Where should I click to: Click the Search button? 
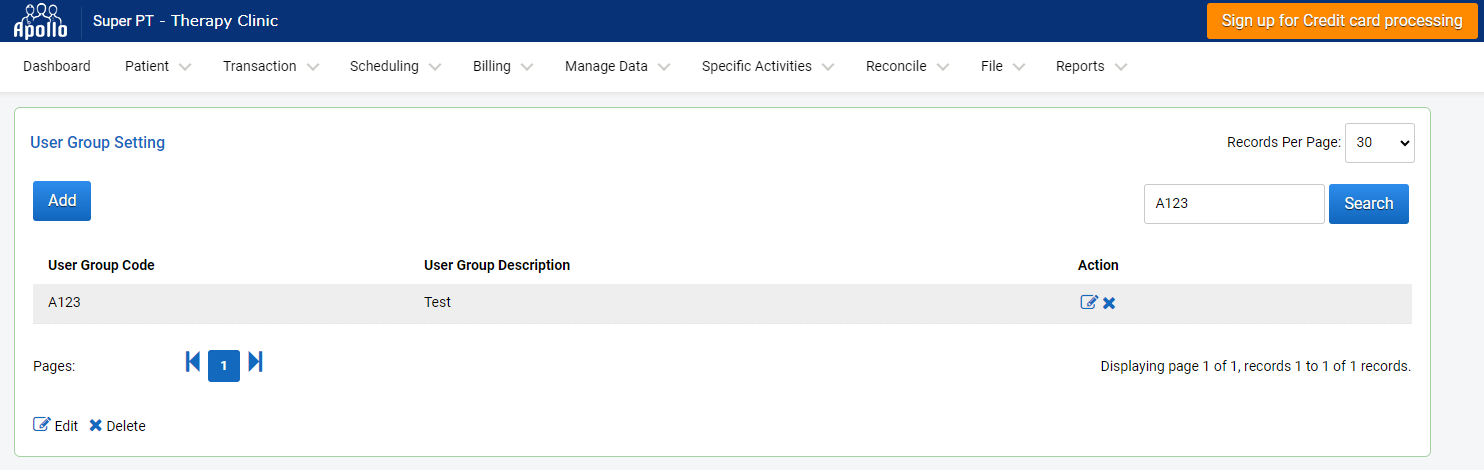click(x=1369, y=204)
